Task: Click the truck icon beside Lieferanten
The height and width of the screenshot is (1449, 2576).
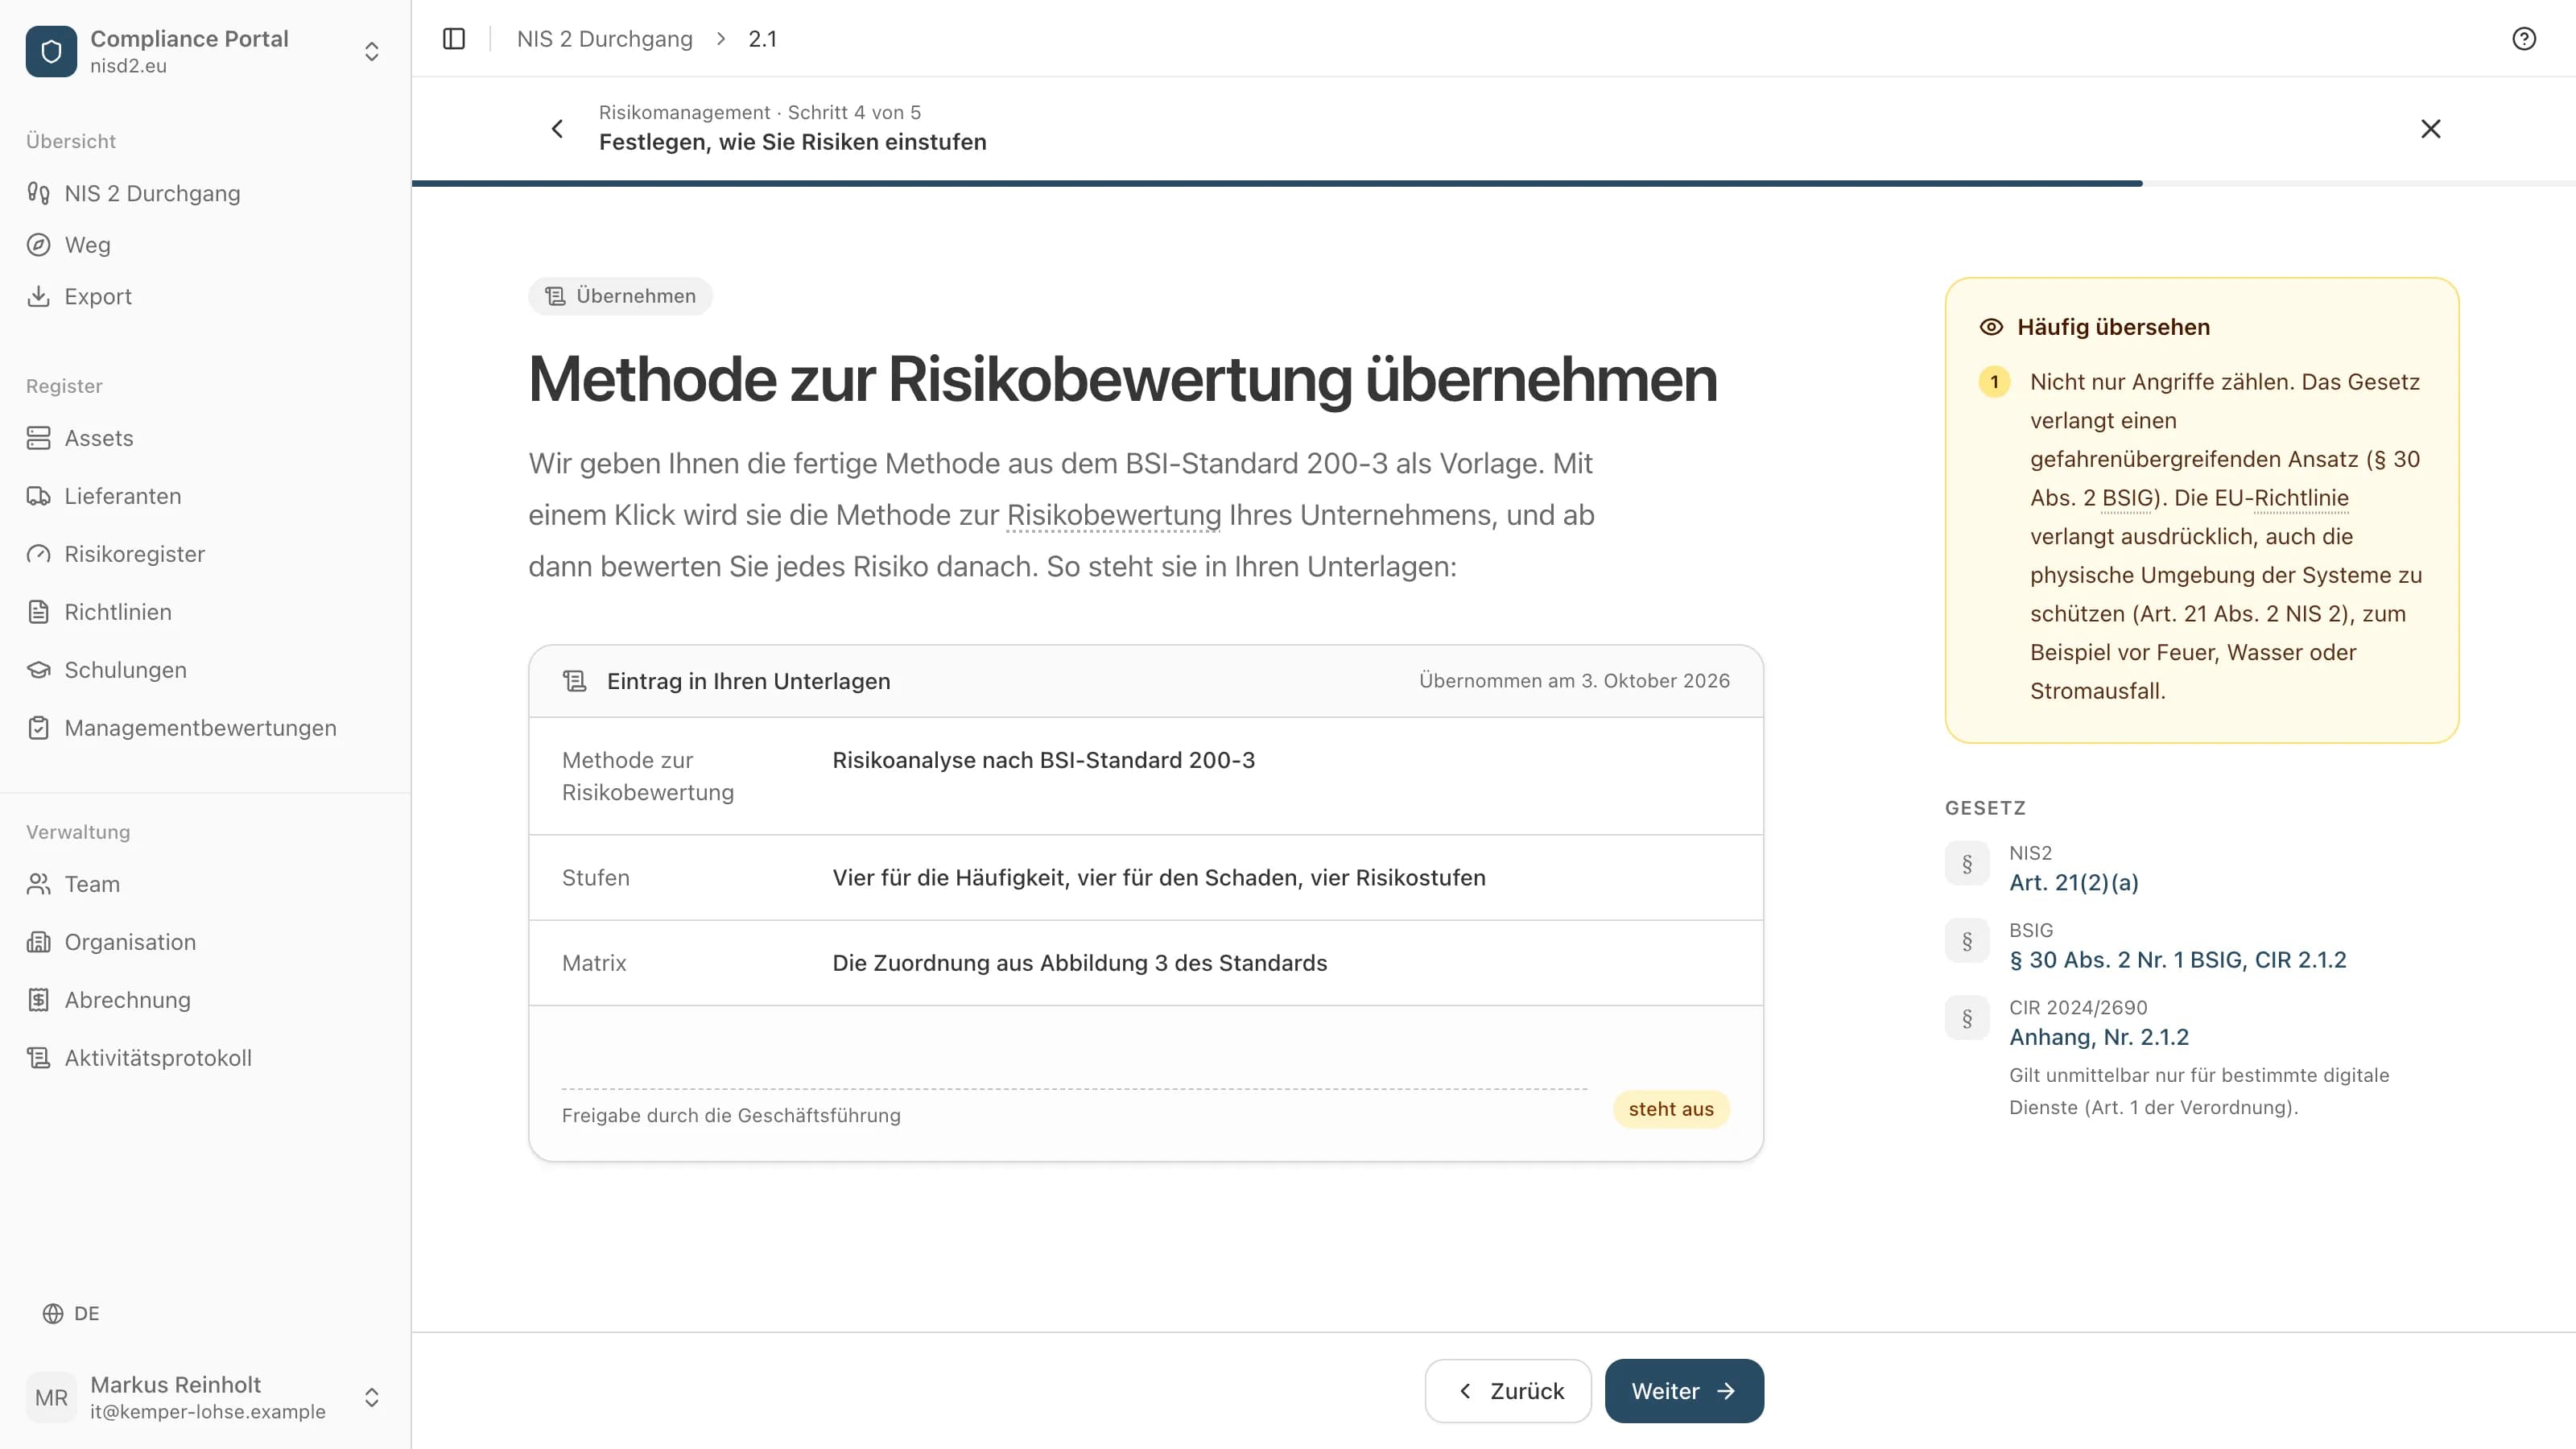Action: tap(39, 496)
